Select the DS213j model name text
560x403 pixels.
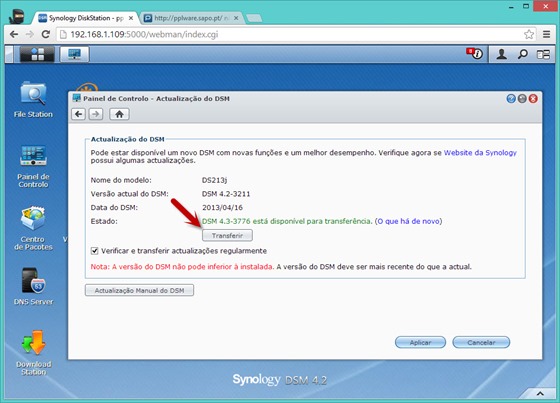click(x=214, y=180)
